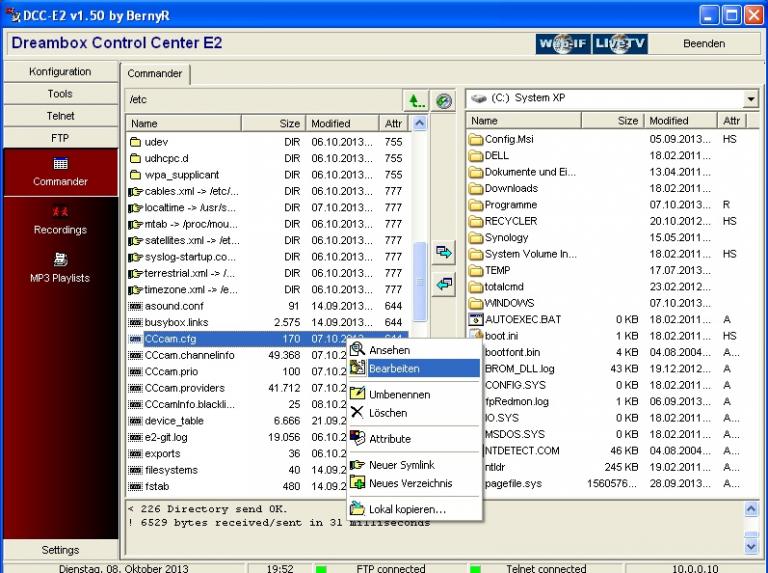
Task: Open the Settings section button
Action: tap(60, 550)
